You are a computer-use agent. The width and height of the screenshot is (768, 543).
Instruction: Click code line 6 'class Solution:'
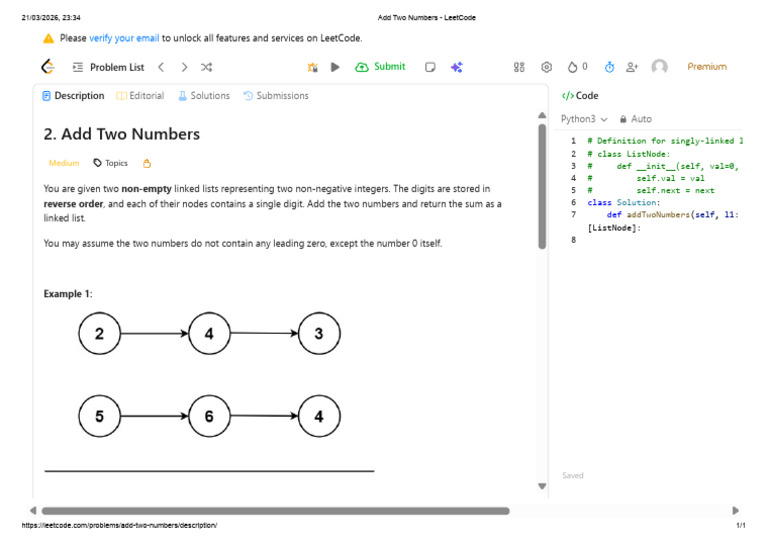point(624,202)
